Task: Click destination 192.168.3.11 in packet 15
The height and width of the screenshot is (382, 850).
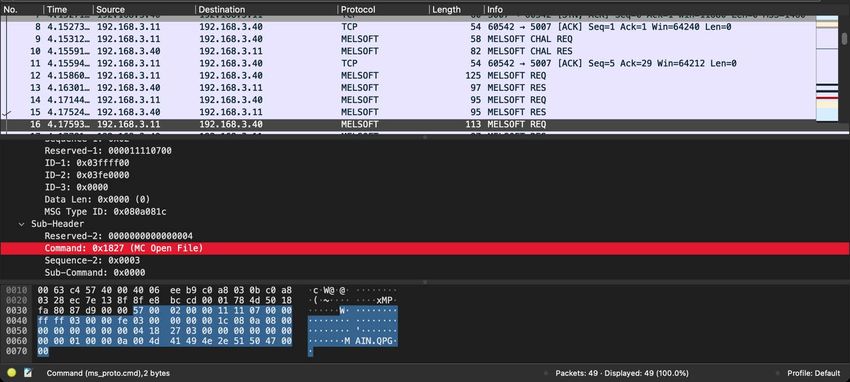Action: pos(231,112)
